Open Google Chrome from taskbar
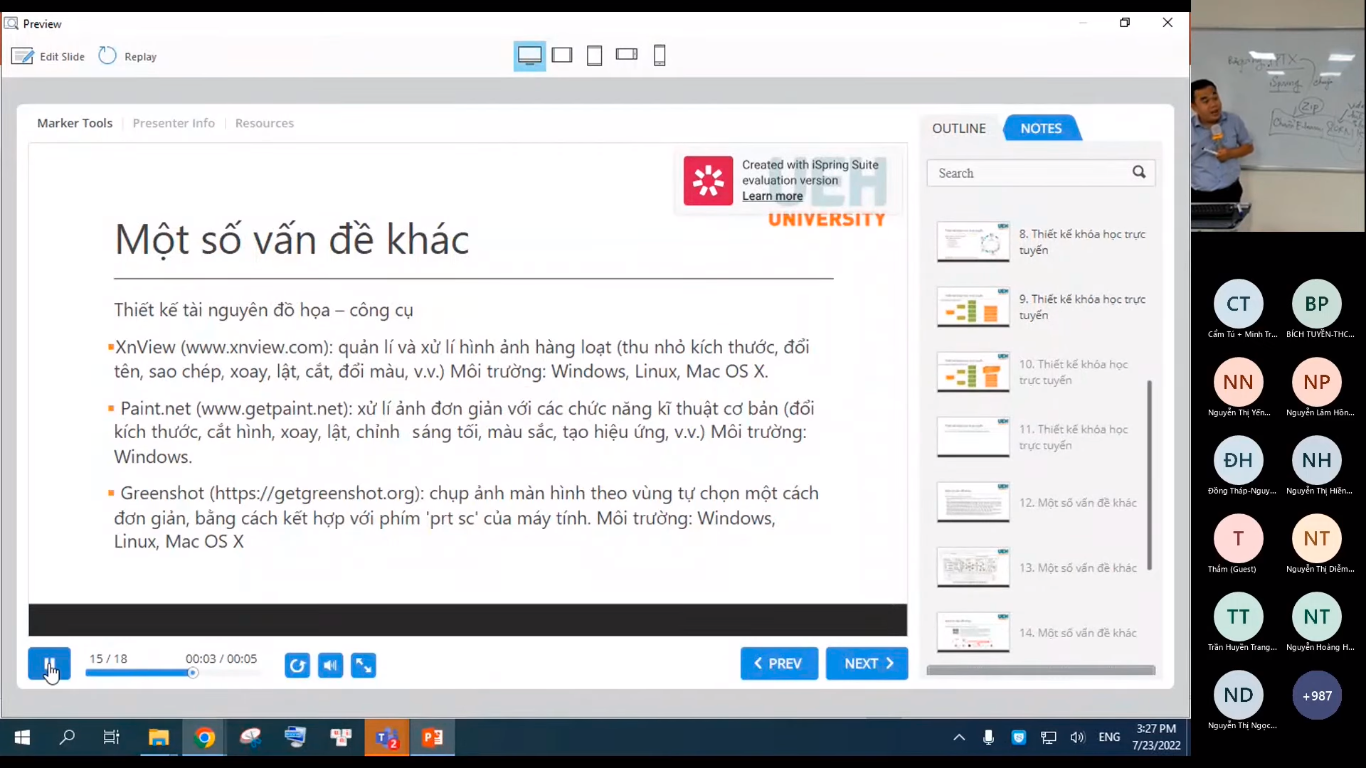The width and height of the screenshot is (1366, 768). [x=205, y=738]
